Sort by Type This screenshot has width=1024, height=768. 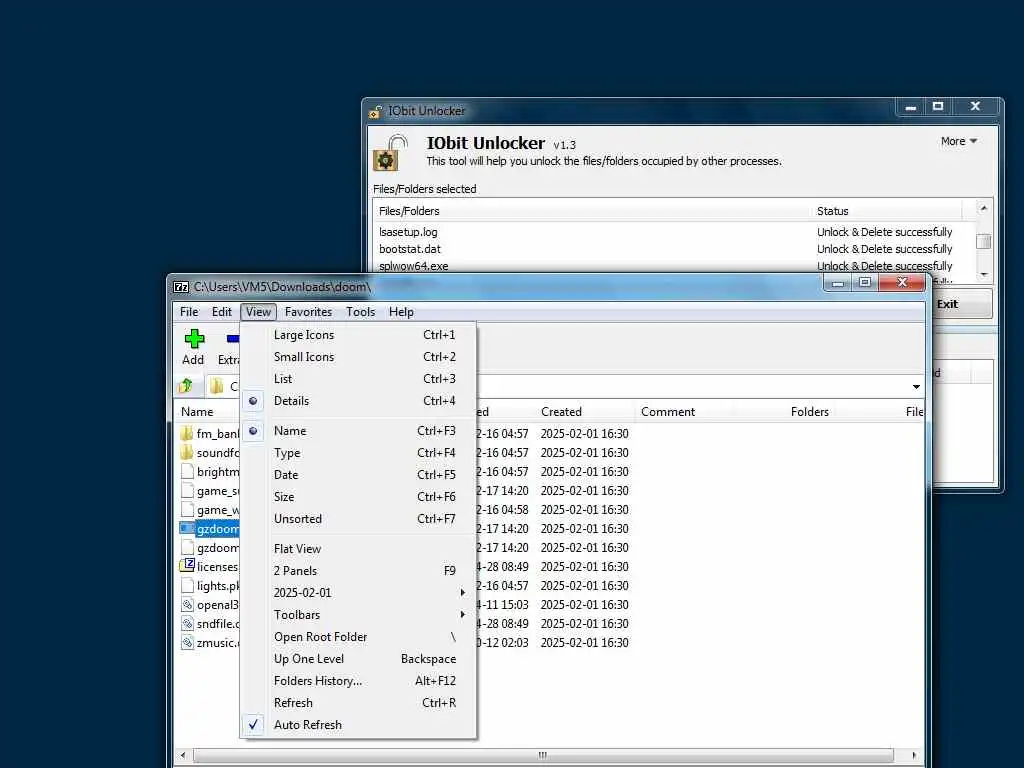point(358,453)
